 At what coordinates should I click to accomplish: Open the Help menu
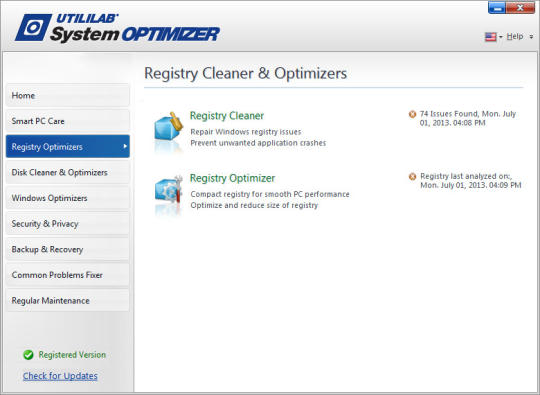(515, 36)
